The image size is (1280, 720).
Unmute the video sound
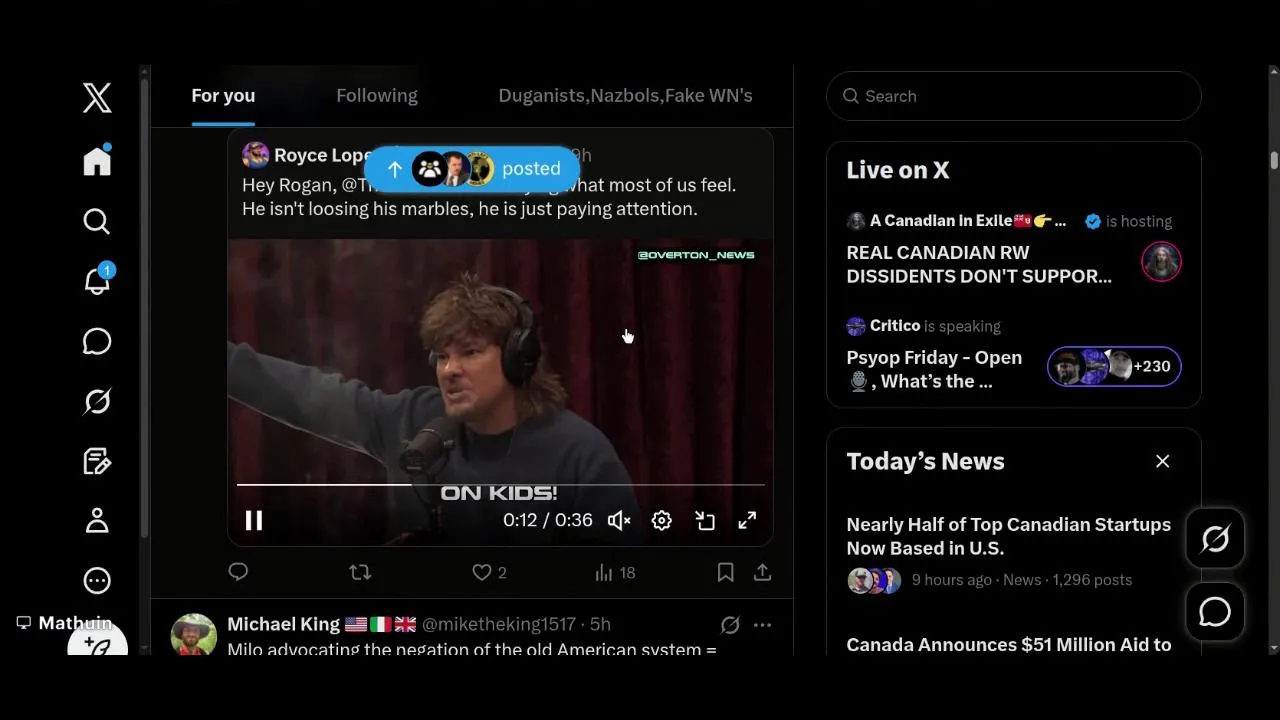619,520
